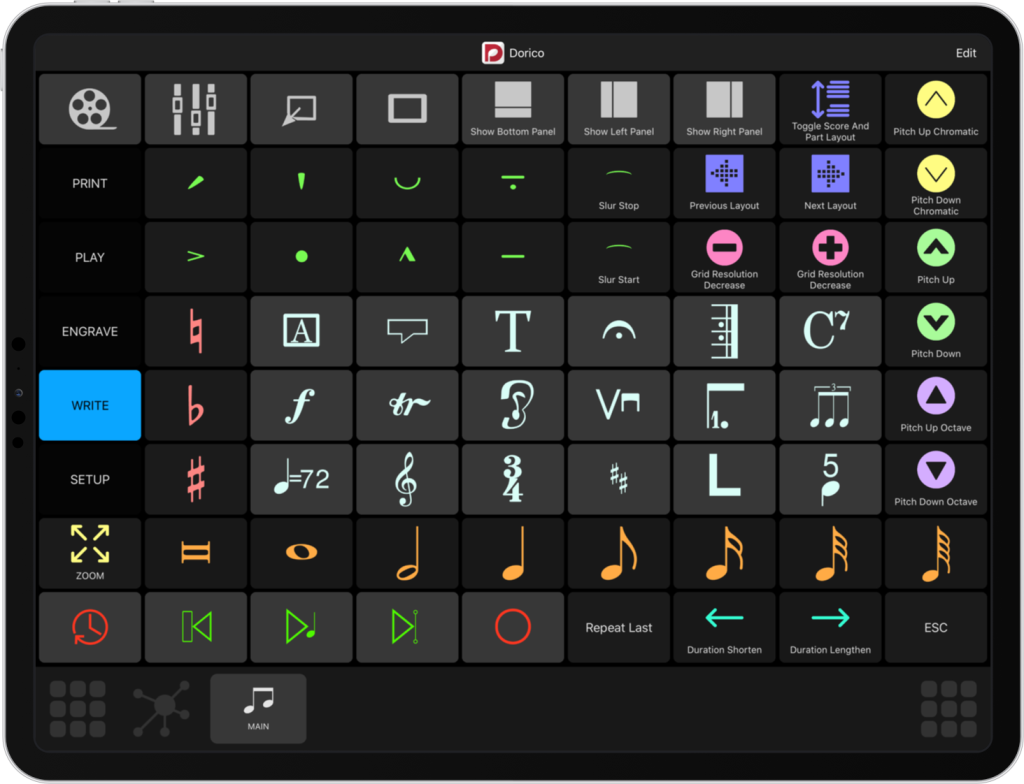Image resolution: width=1024 pixels, height=784 pixels.
Task: Click the fermata hold icon
Action: click(x=619, y=331)
